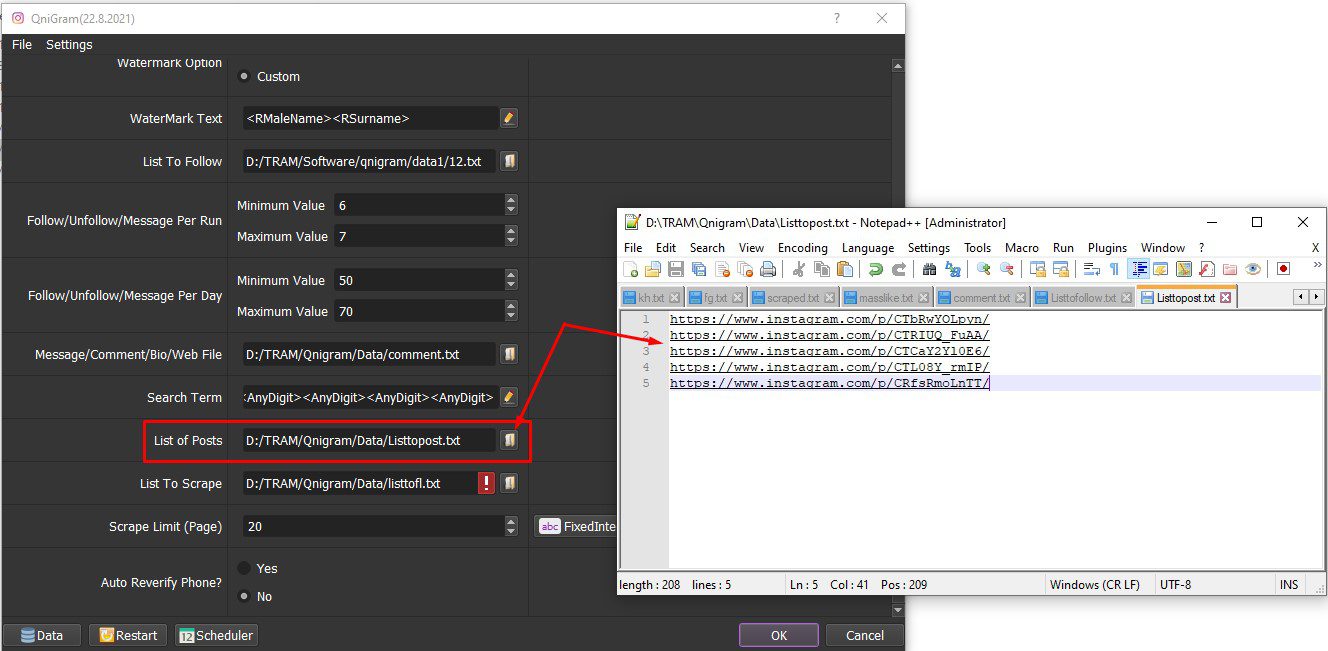Switch to comment.txt tab
This screenshot has width=1328, height=651.
(980, 297)
